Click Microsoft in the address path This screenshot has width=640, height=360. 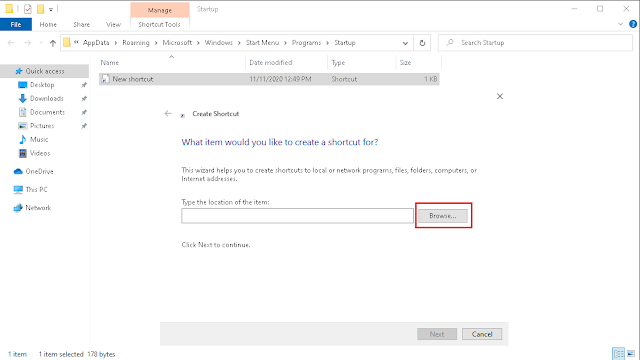(177, 42)
